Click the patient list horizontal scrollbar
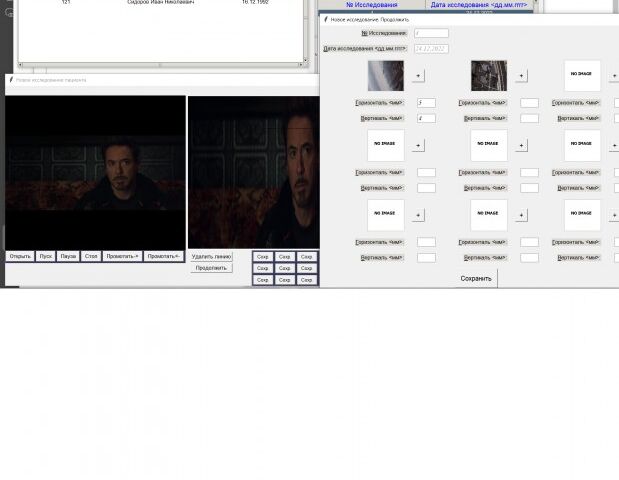Viewport: 619px width, 480px height. pos(161,64)
